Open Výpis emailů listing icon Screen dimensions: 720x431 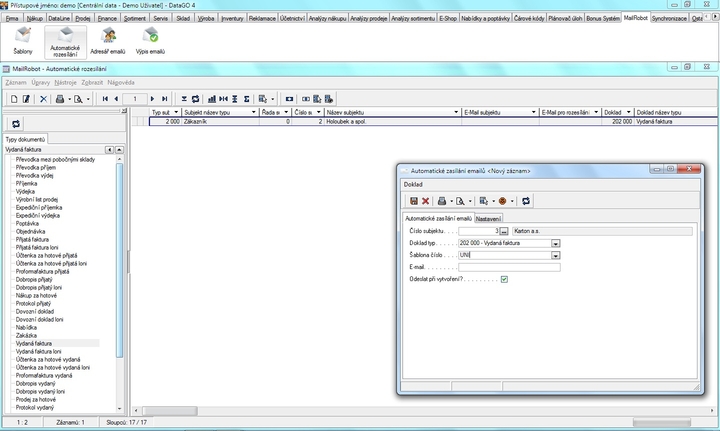(x=150, y=41)
